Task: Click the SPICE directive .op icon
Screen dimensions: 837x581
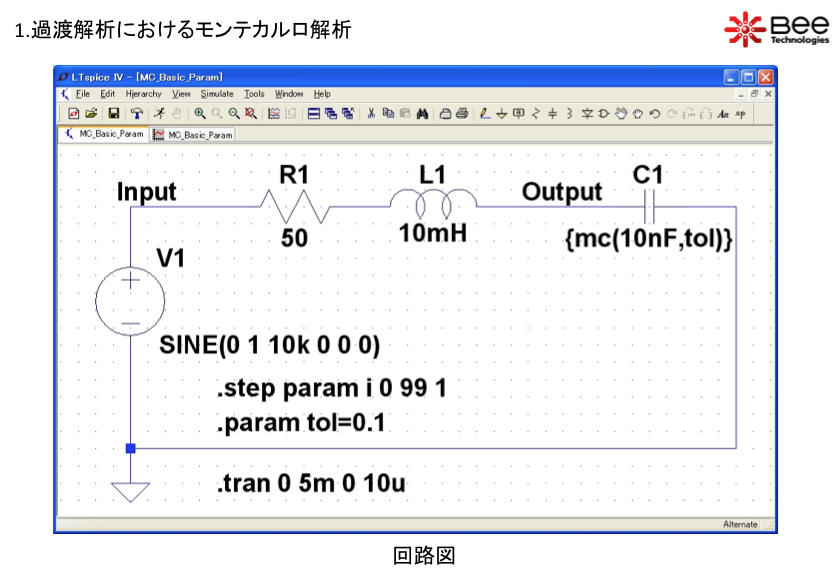Action: coord(741,114)
